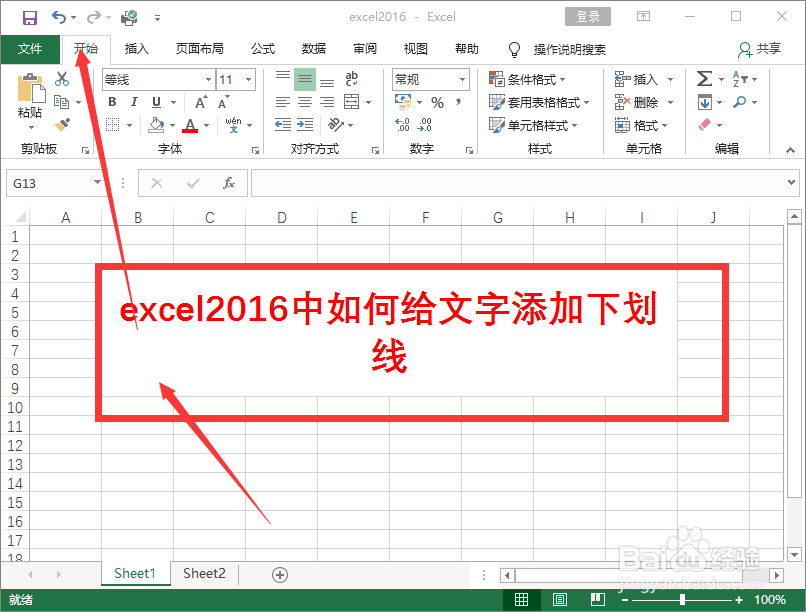Expand the Name Box dropdown G13
The image size is (806, 612).
pos(97,182)
